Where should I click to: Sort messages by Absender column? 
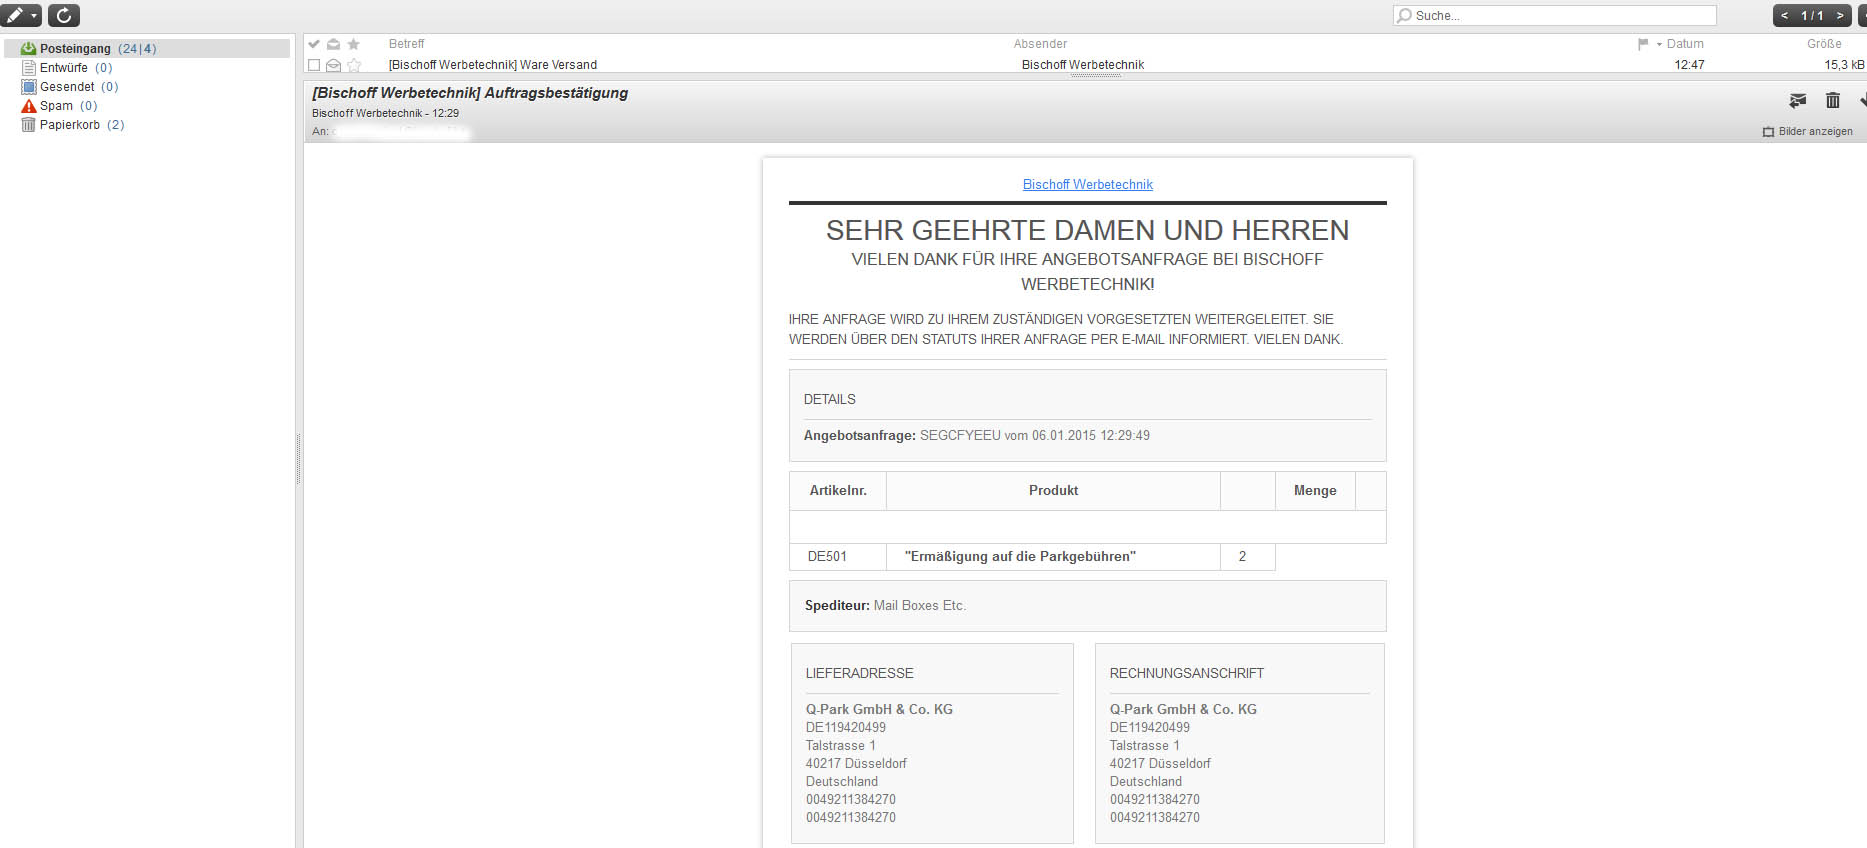point(1040,44)
